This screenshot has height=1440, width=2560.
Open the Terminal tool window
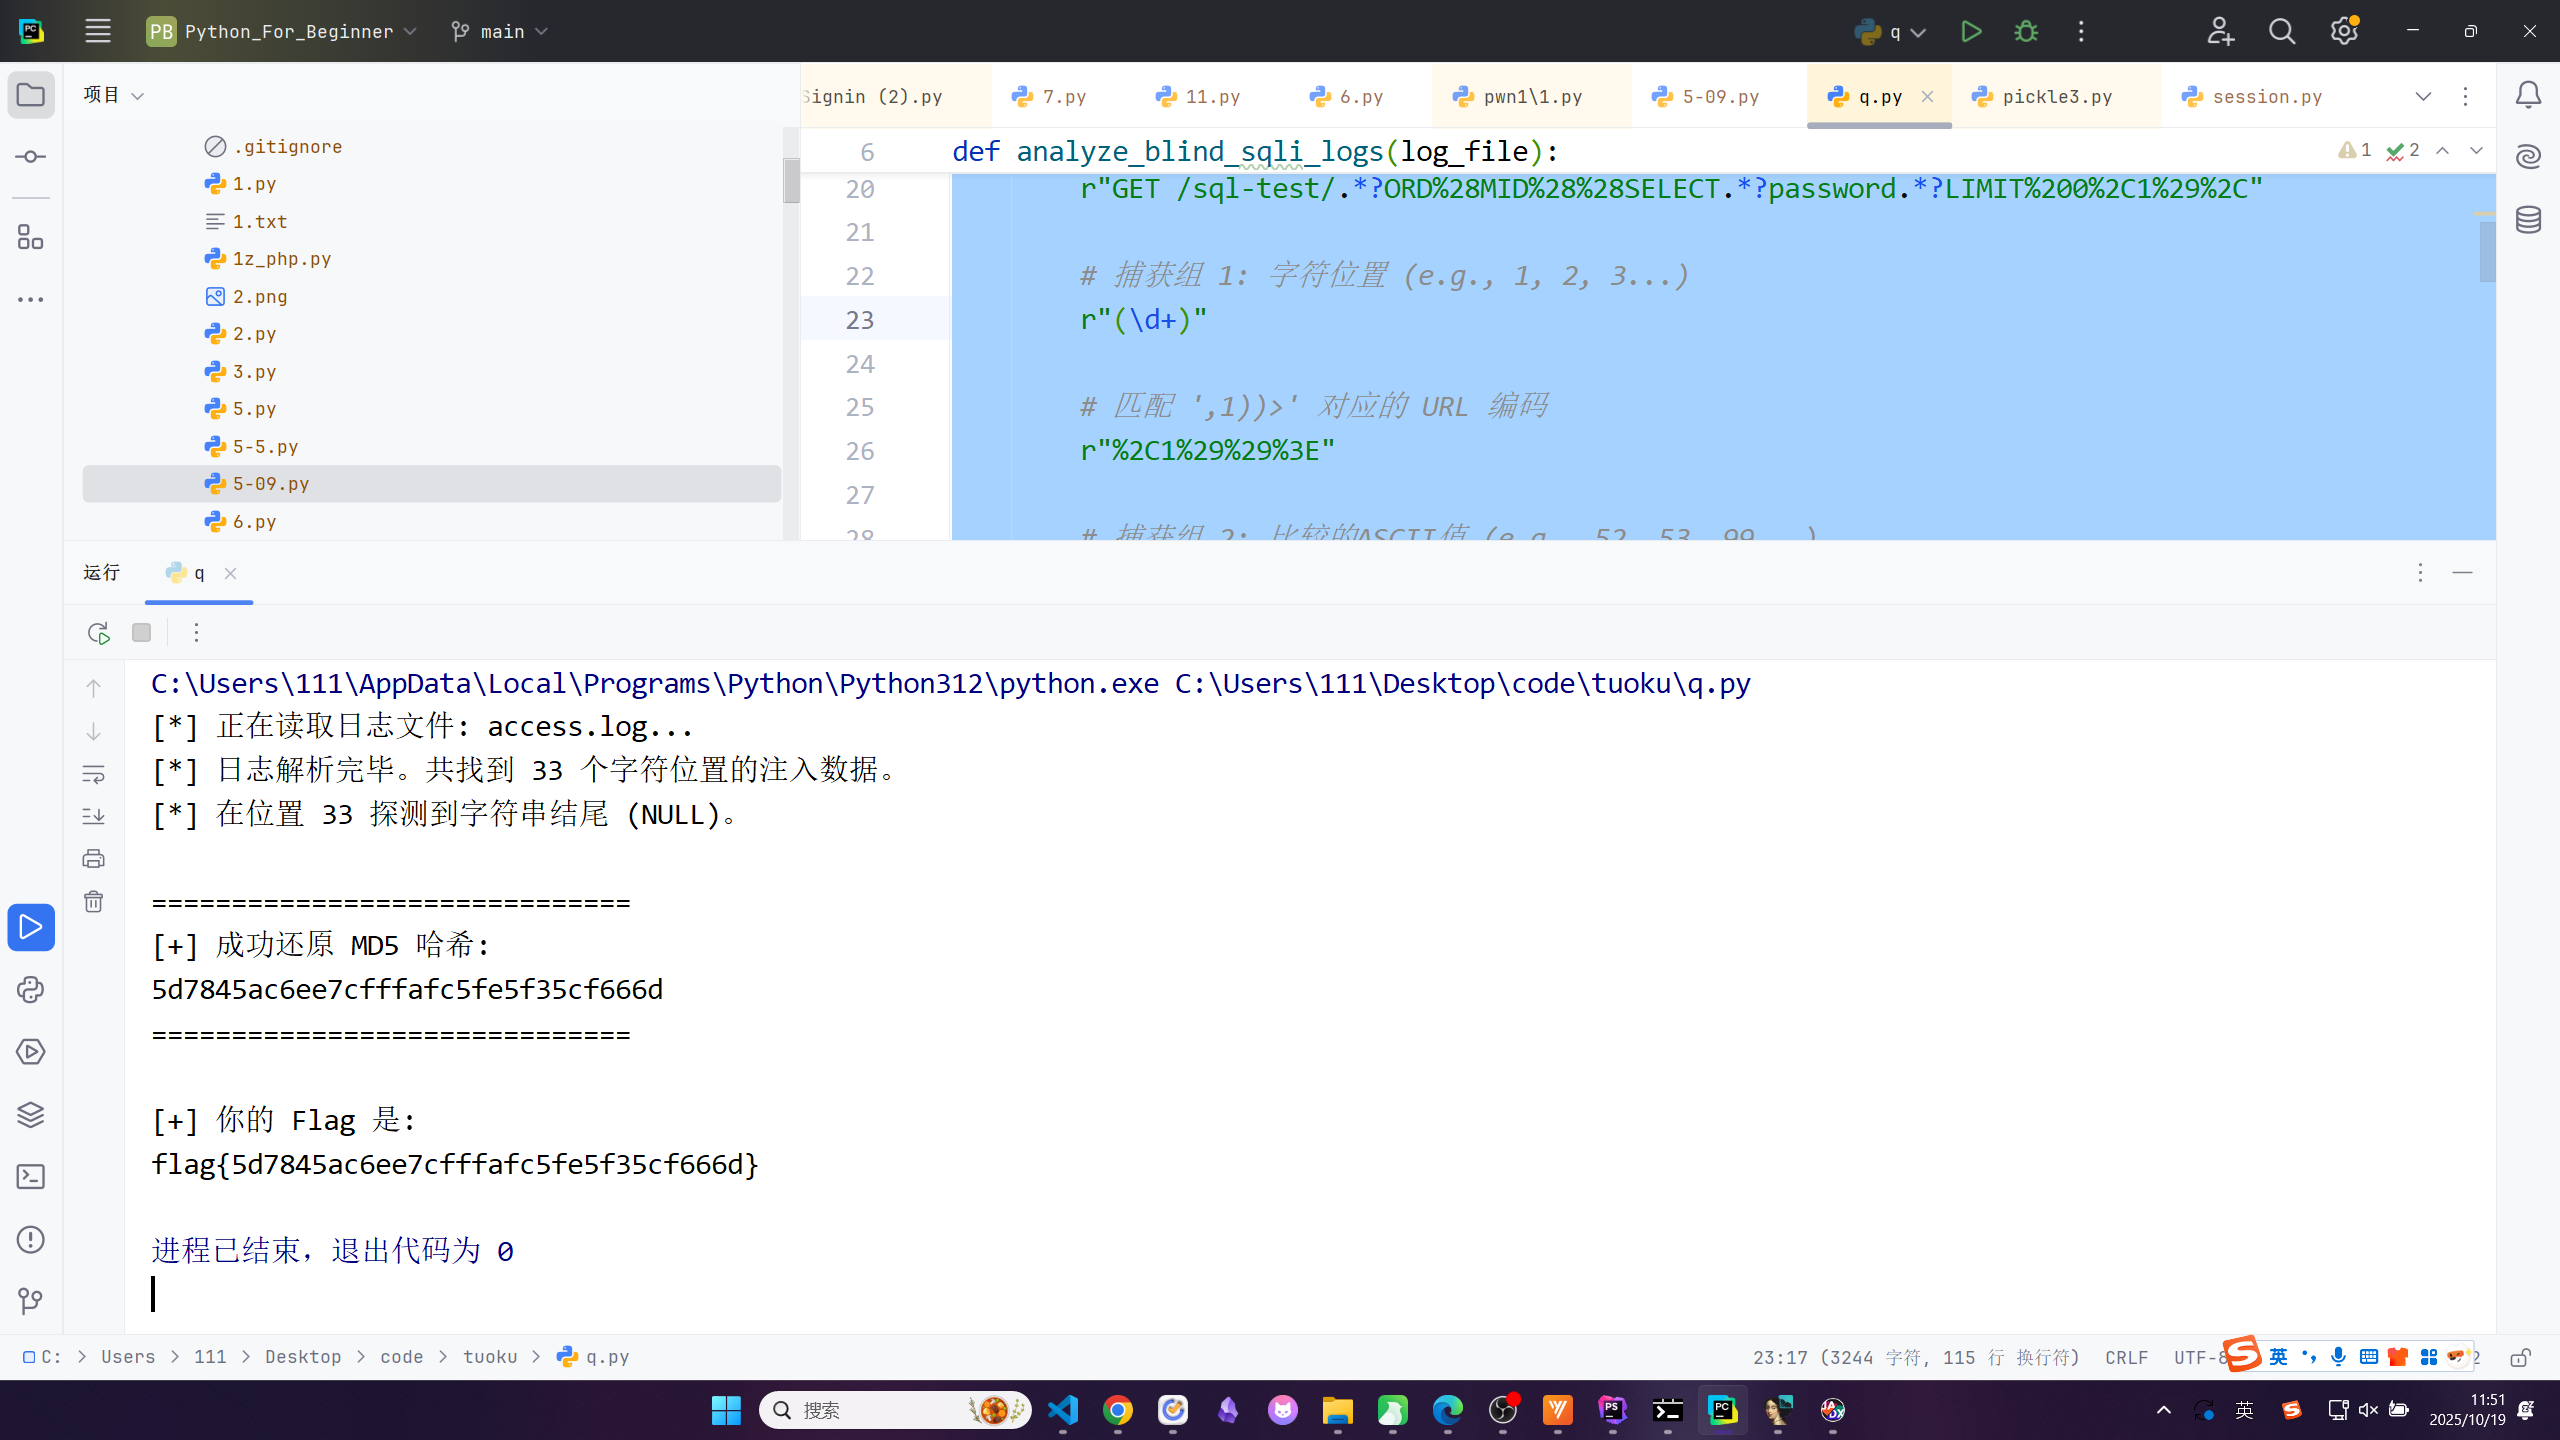click(x=30, y=1177)
